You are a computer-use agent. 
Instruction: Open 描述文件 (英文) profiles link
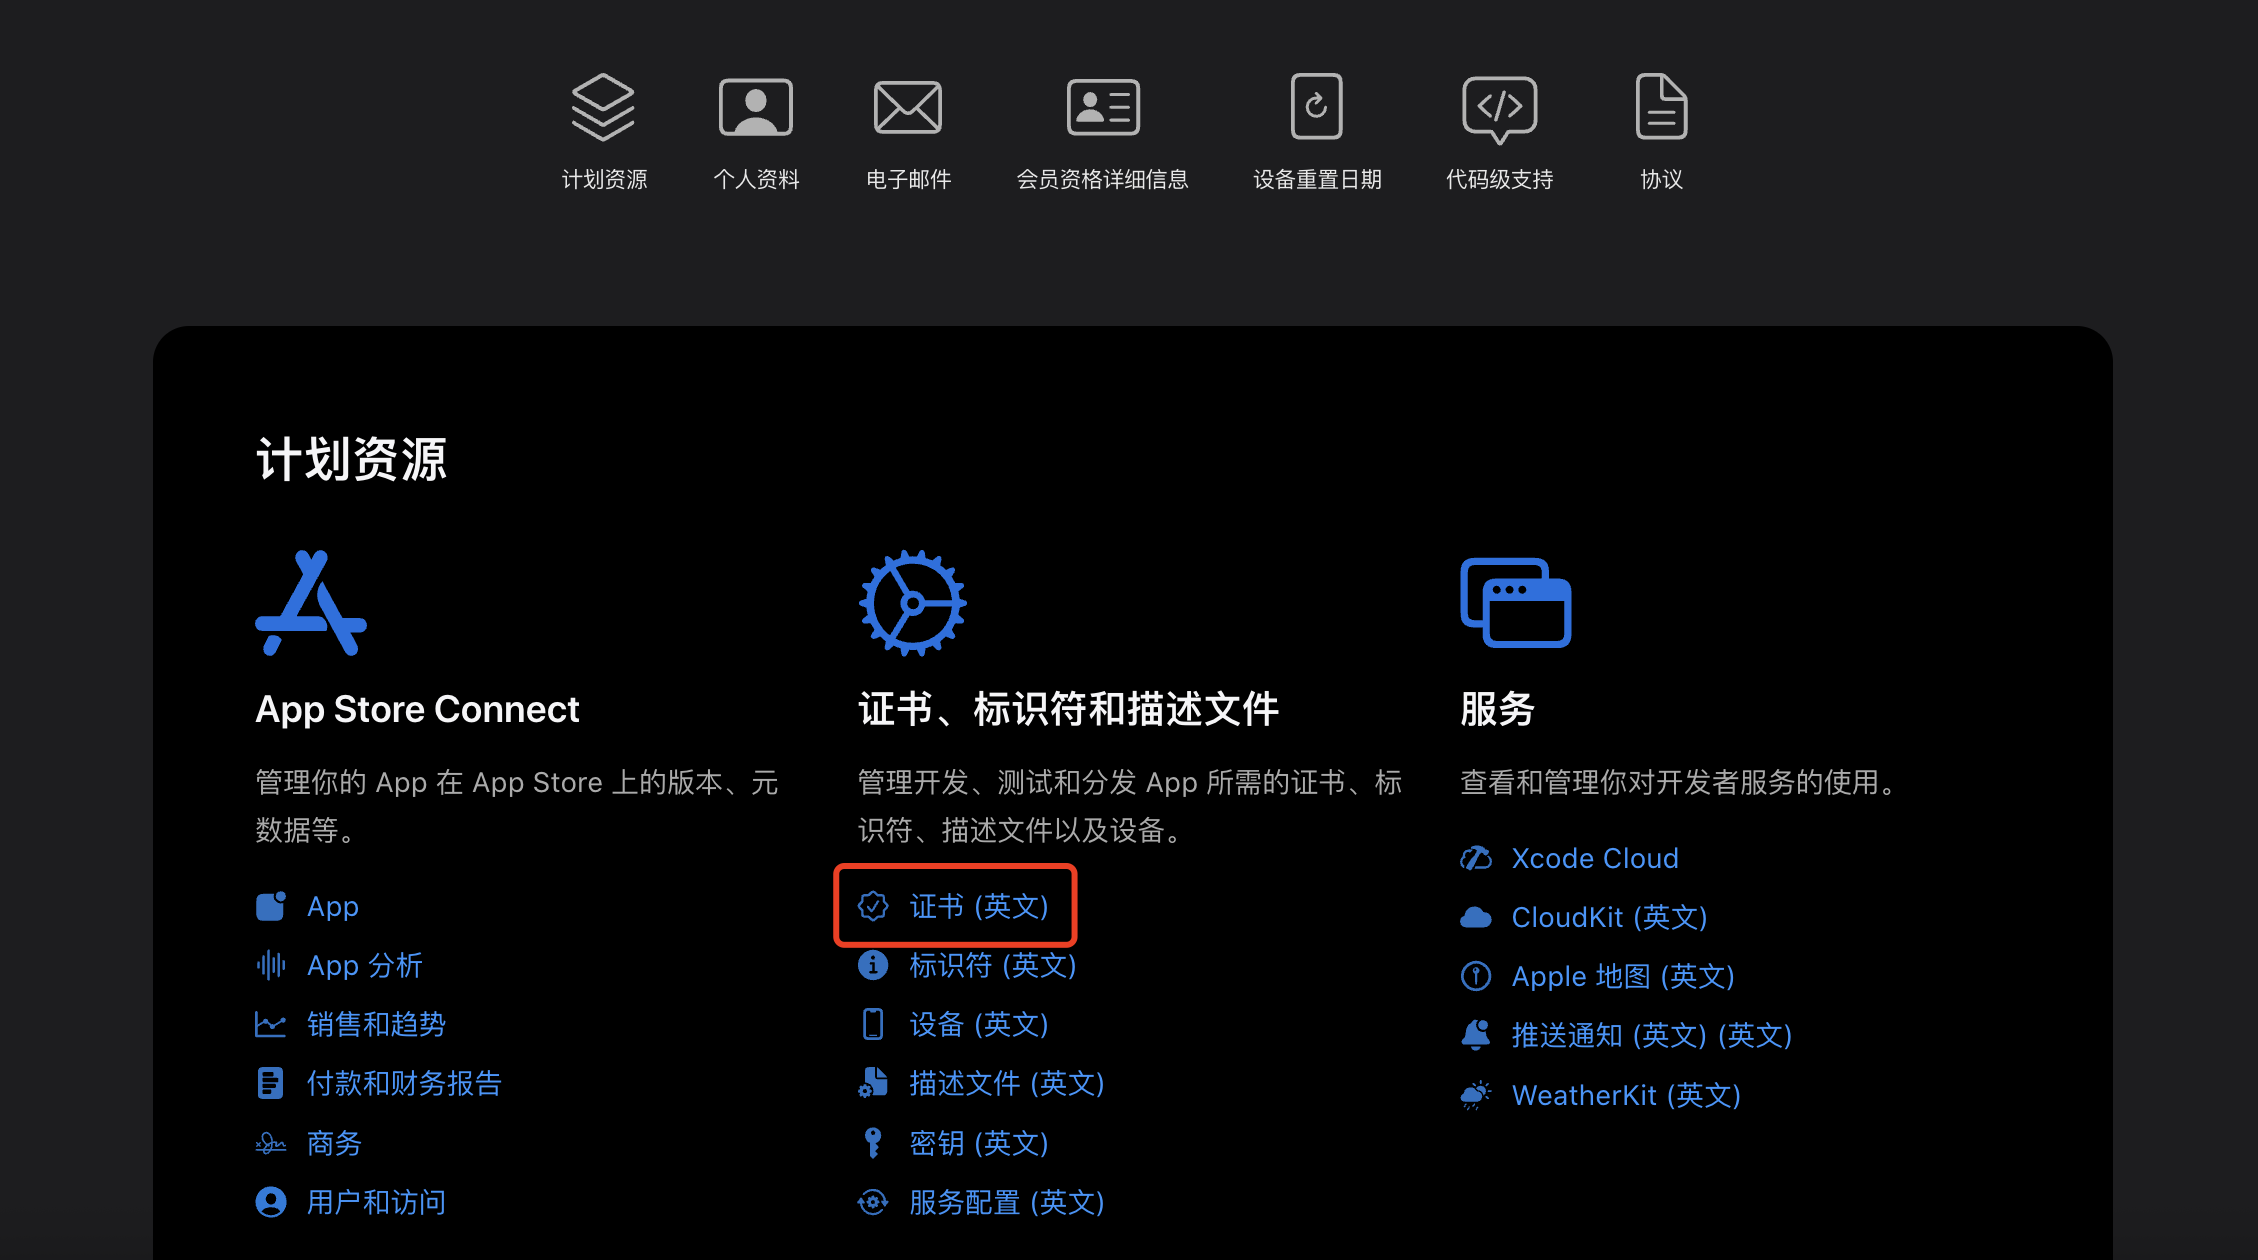click(1005, 1083)
